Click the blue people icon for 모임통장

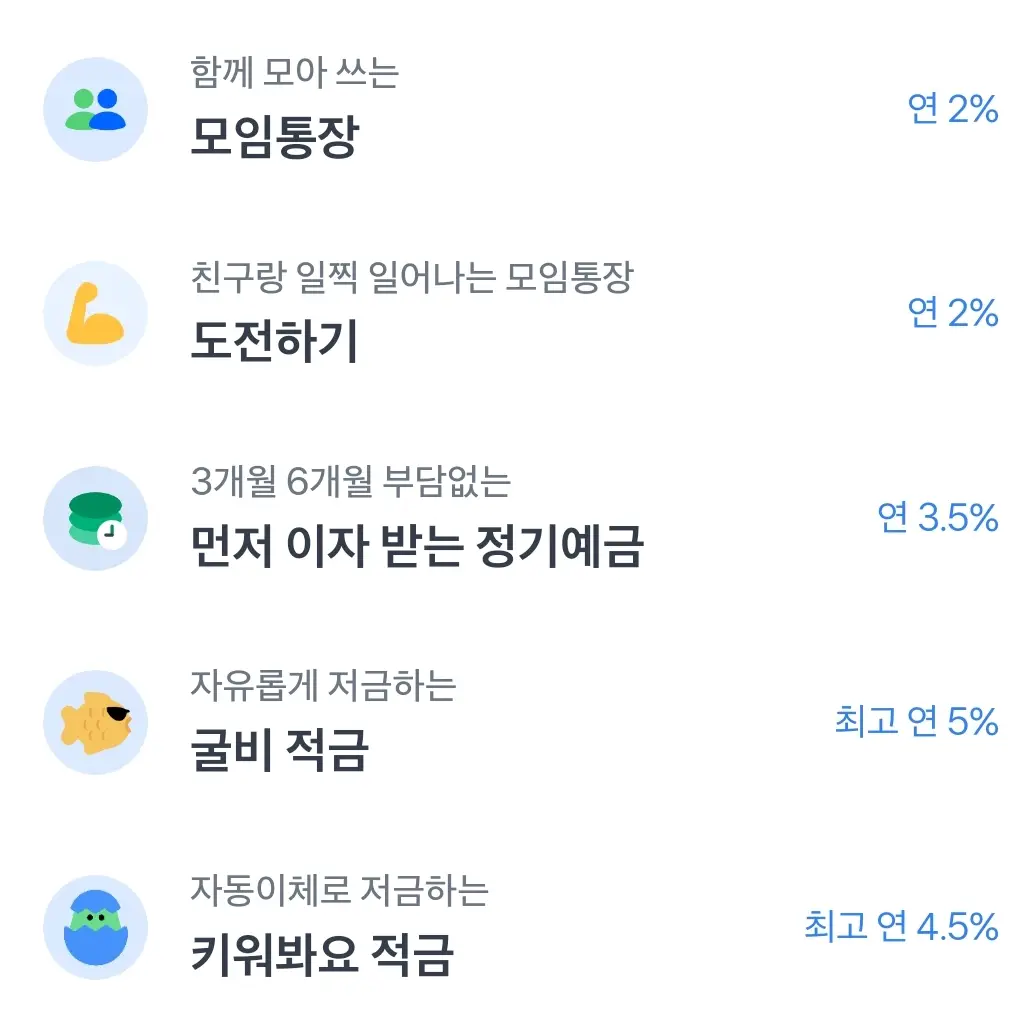(95, 110)
